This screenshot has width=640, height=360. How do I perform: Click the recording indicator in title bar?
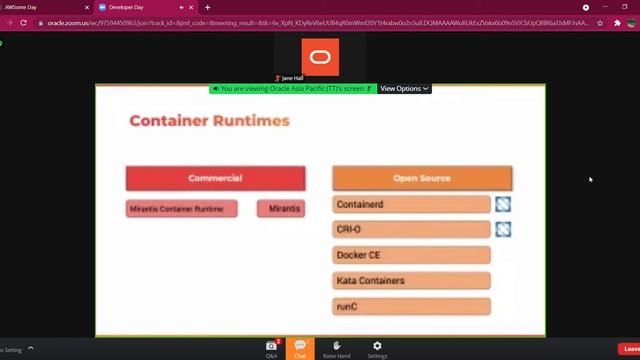[586, 7]
